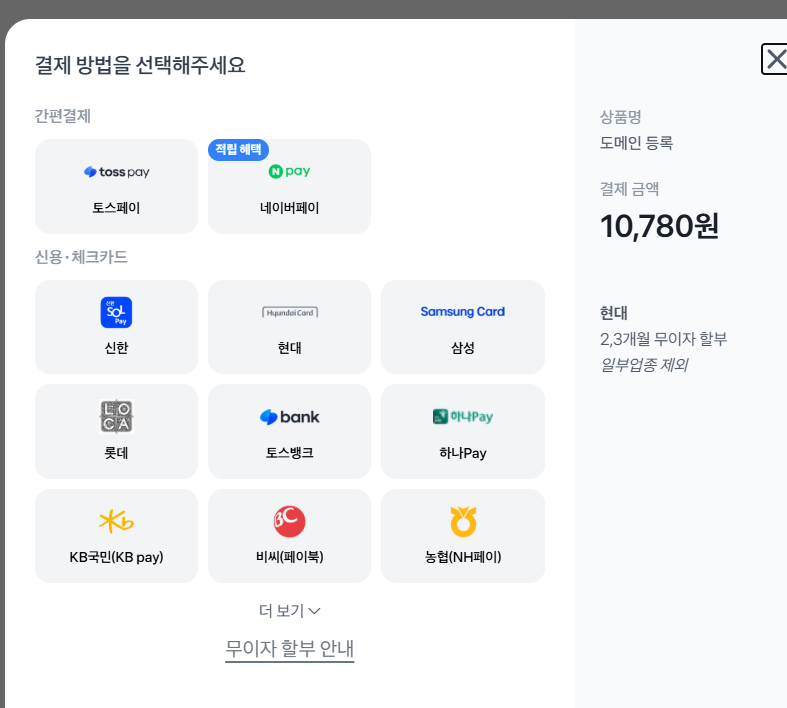Viewport: 787px width, 708px height.
Task: Click the 일부업종 제외 note
Action: coord(644,365)
